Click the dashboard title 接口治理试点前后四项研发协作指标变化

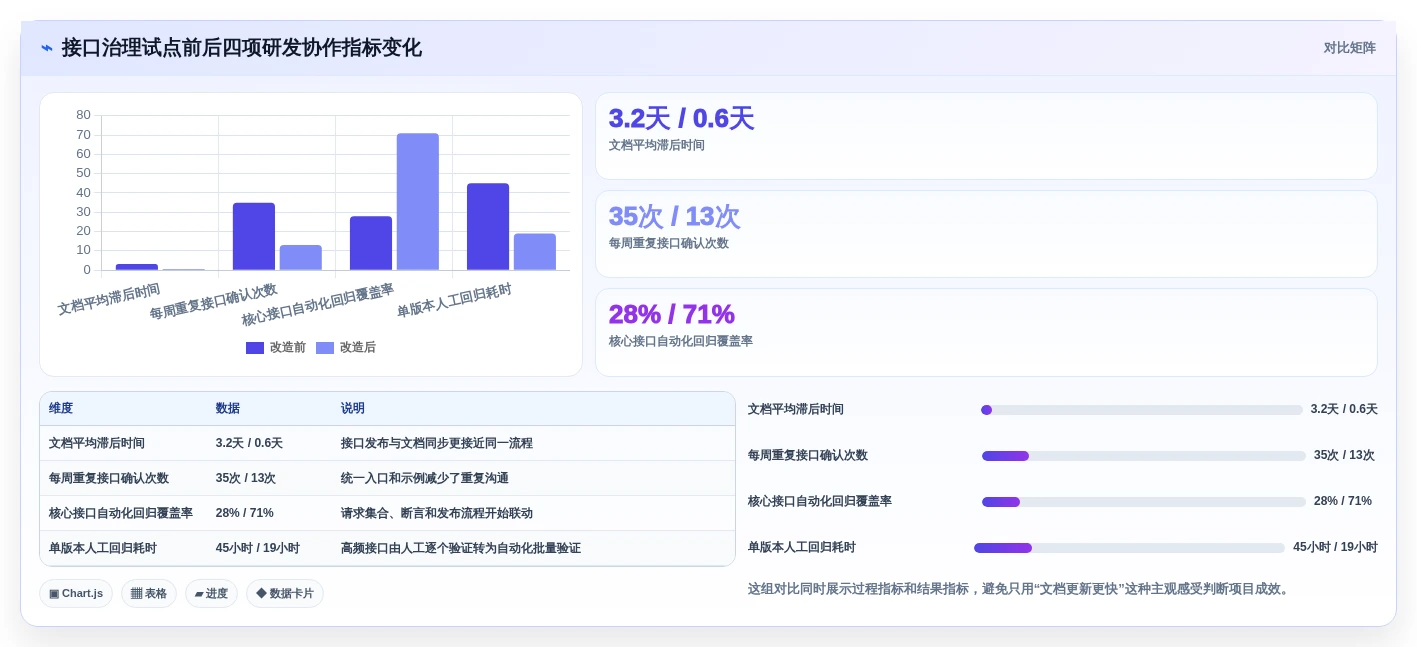click(x=241, y=48)
